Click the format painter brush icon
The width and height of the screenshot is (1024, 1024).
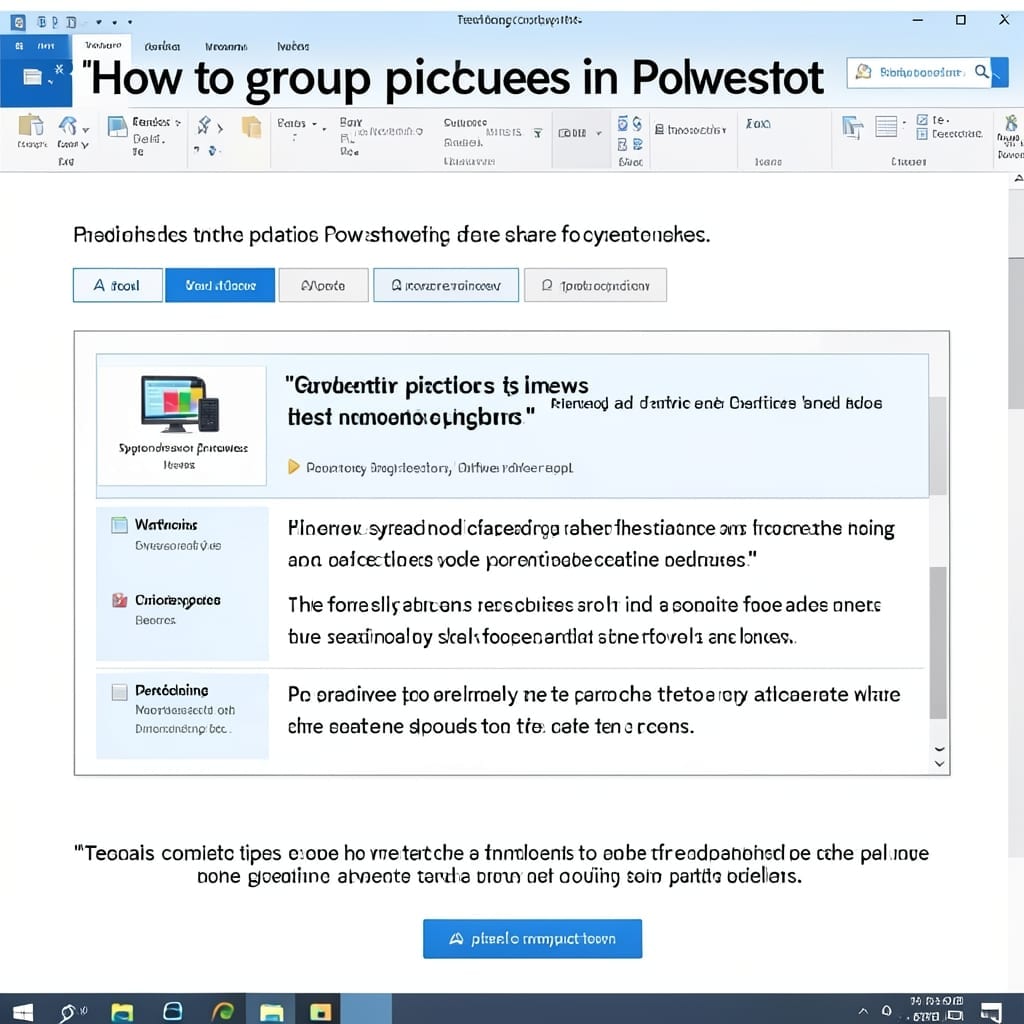pos(204,124)
